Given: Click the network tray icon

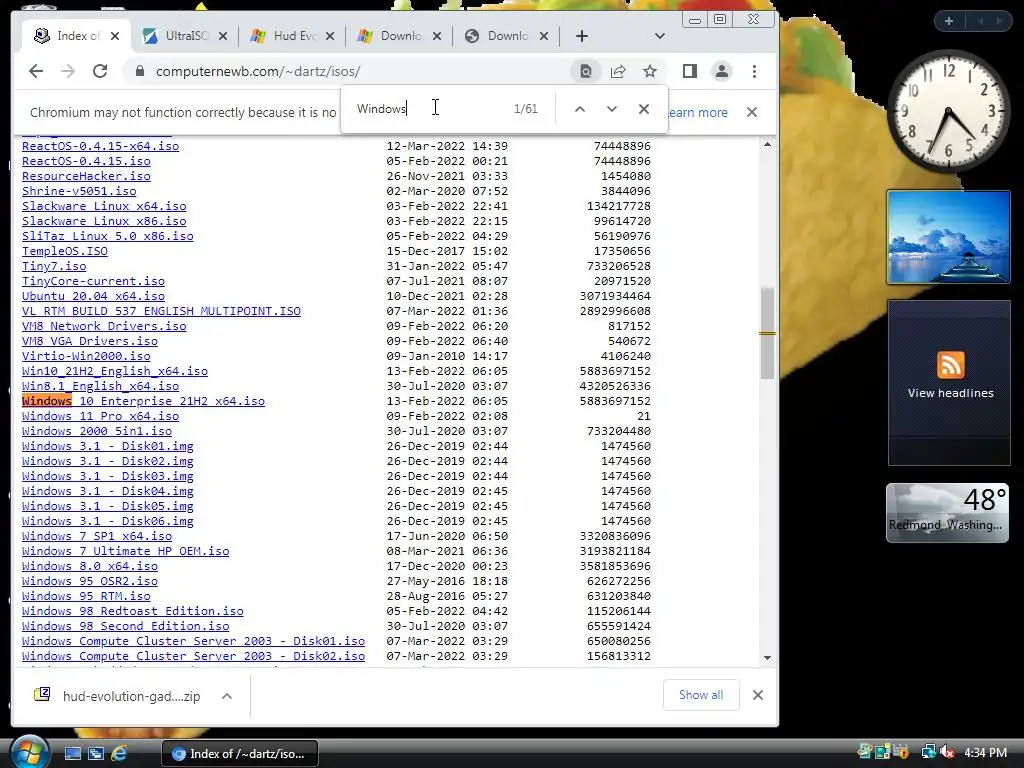Looking at the screenshot, I should tap(928, 752).
